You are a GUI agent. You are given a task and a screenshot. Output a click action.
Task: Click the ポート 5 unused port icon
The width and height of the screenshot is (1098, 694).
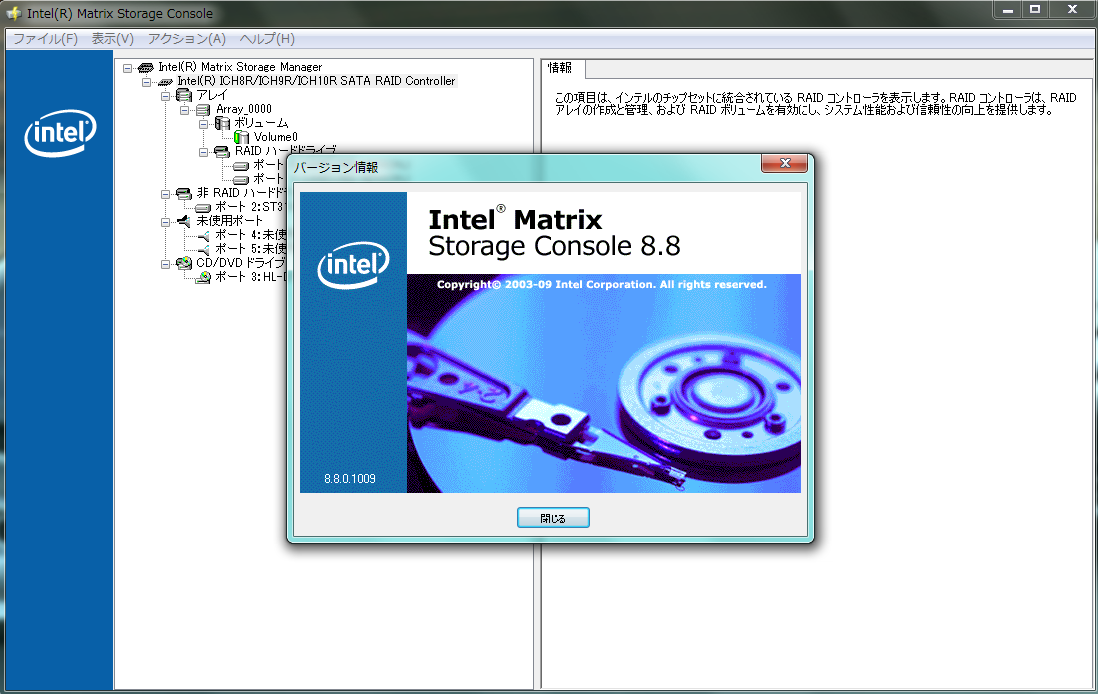[x=204, y=250]
